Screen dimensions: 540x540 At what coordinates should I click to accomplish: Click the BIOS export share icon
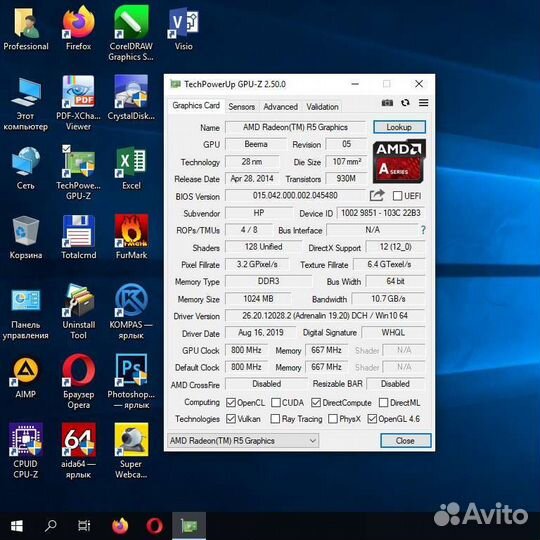tap(377, 195)
